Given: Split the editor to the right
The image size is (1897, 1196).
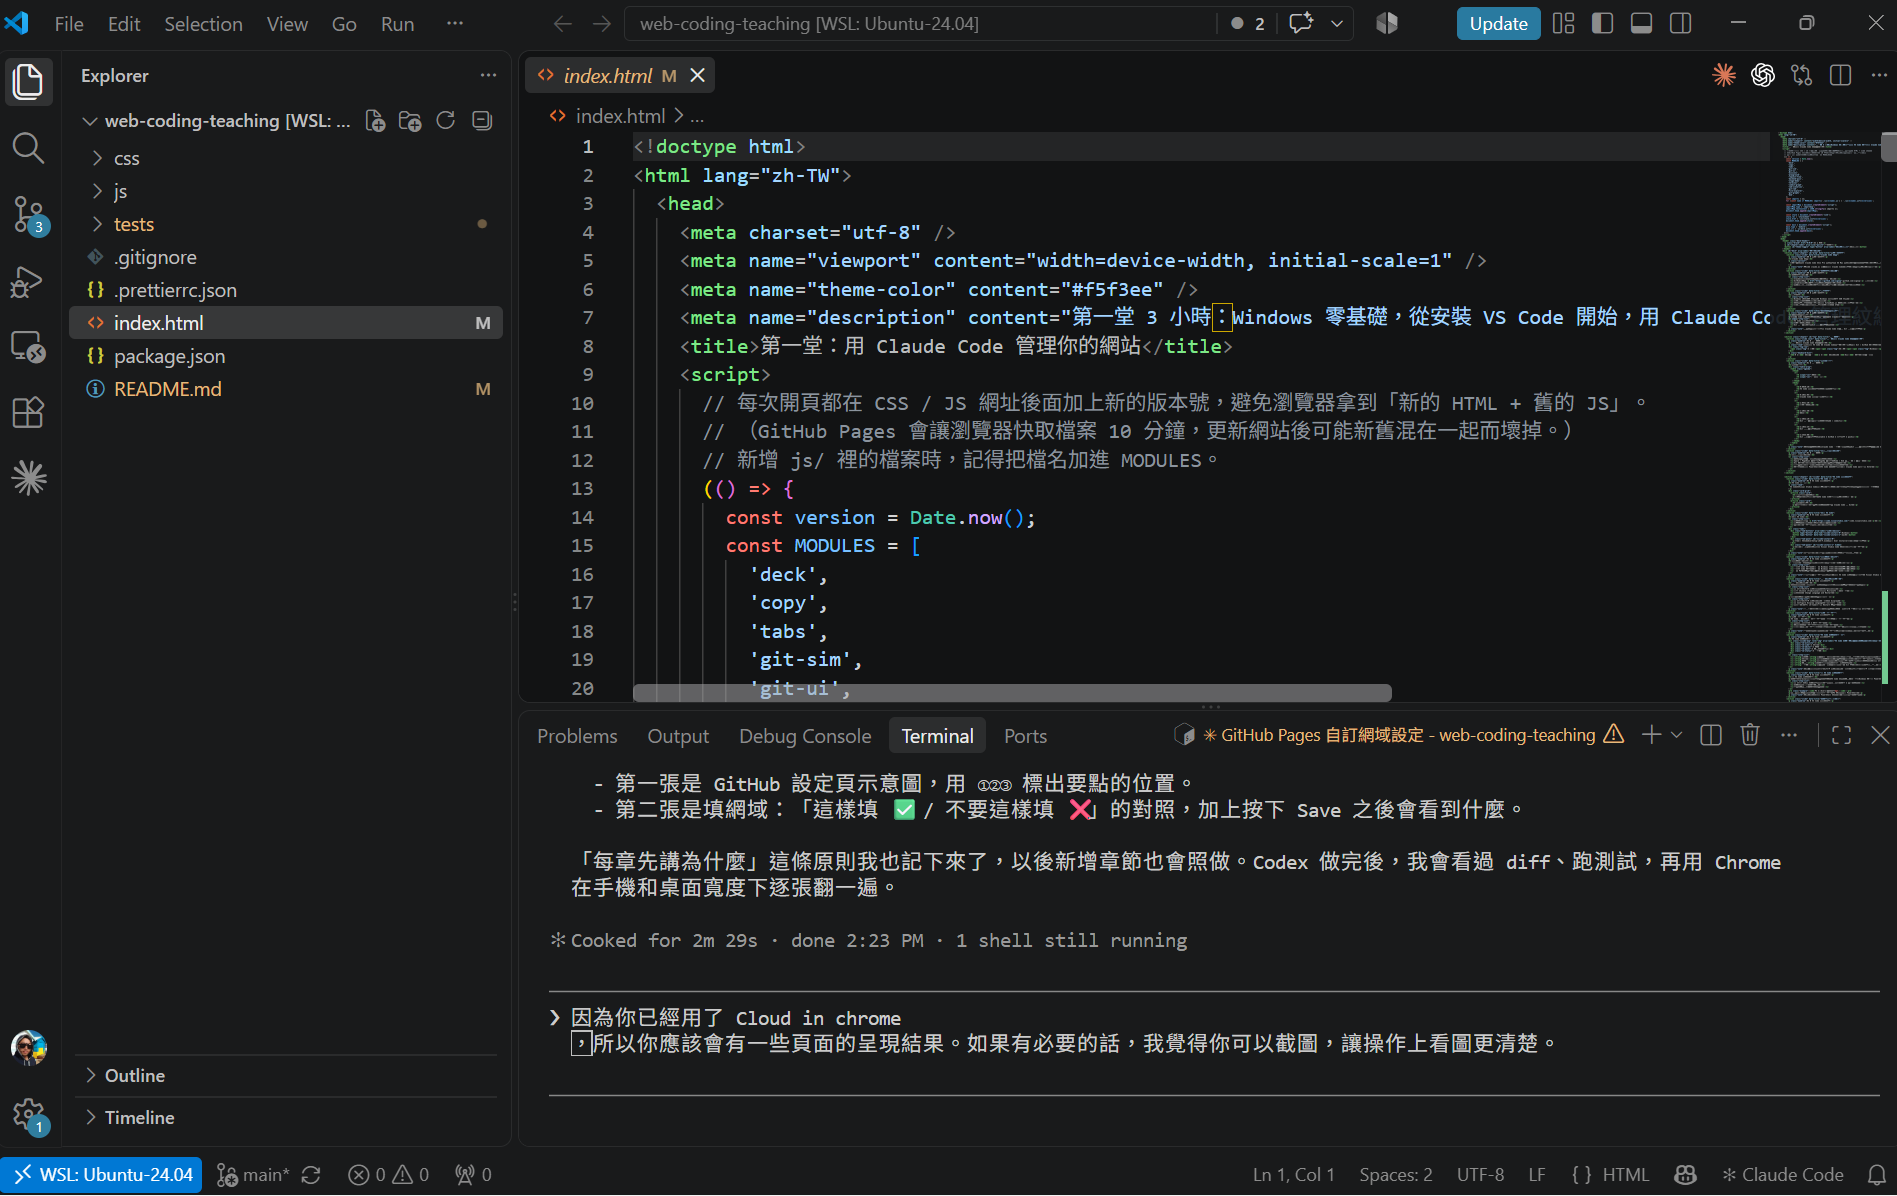Looking at the screenshot, I should point(1841,75).
